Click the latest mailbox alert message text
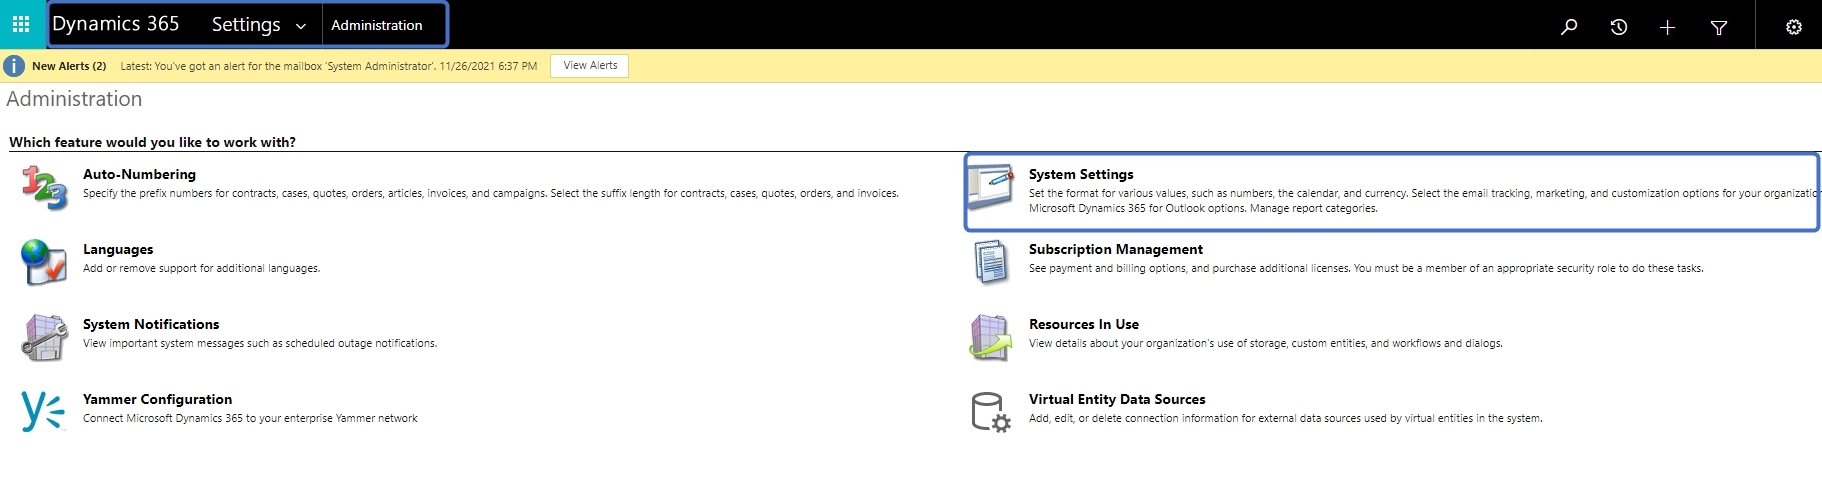This screenshot has width=1822, height=477. pos(329,66)
